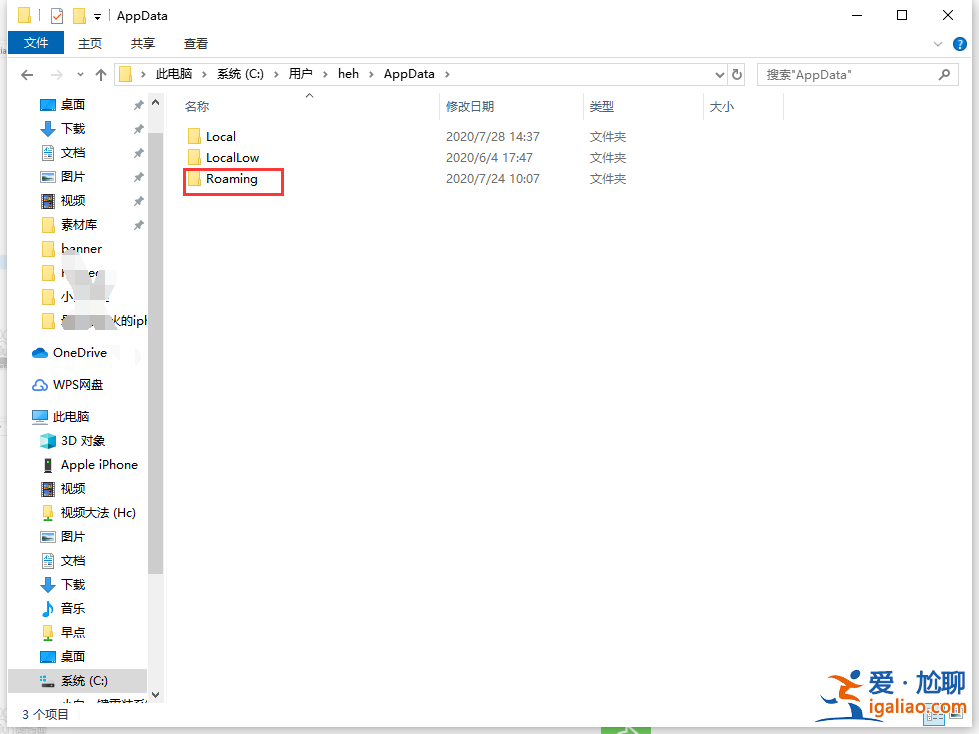The image size is (979, 734).
Task: Navigate back with the back arrow
Action: click(26, 74)
